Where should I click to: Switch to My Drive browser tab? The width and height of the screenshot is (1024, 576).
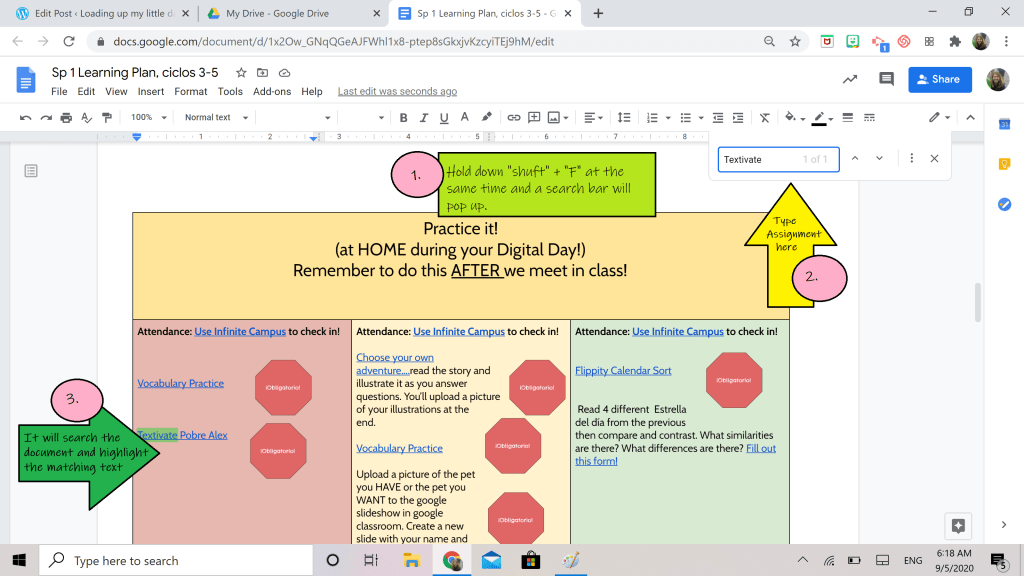pyautogui.click(x=288, y=14)
